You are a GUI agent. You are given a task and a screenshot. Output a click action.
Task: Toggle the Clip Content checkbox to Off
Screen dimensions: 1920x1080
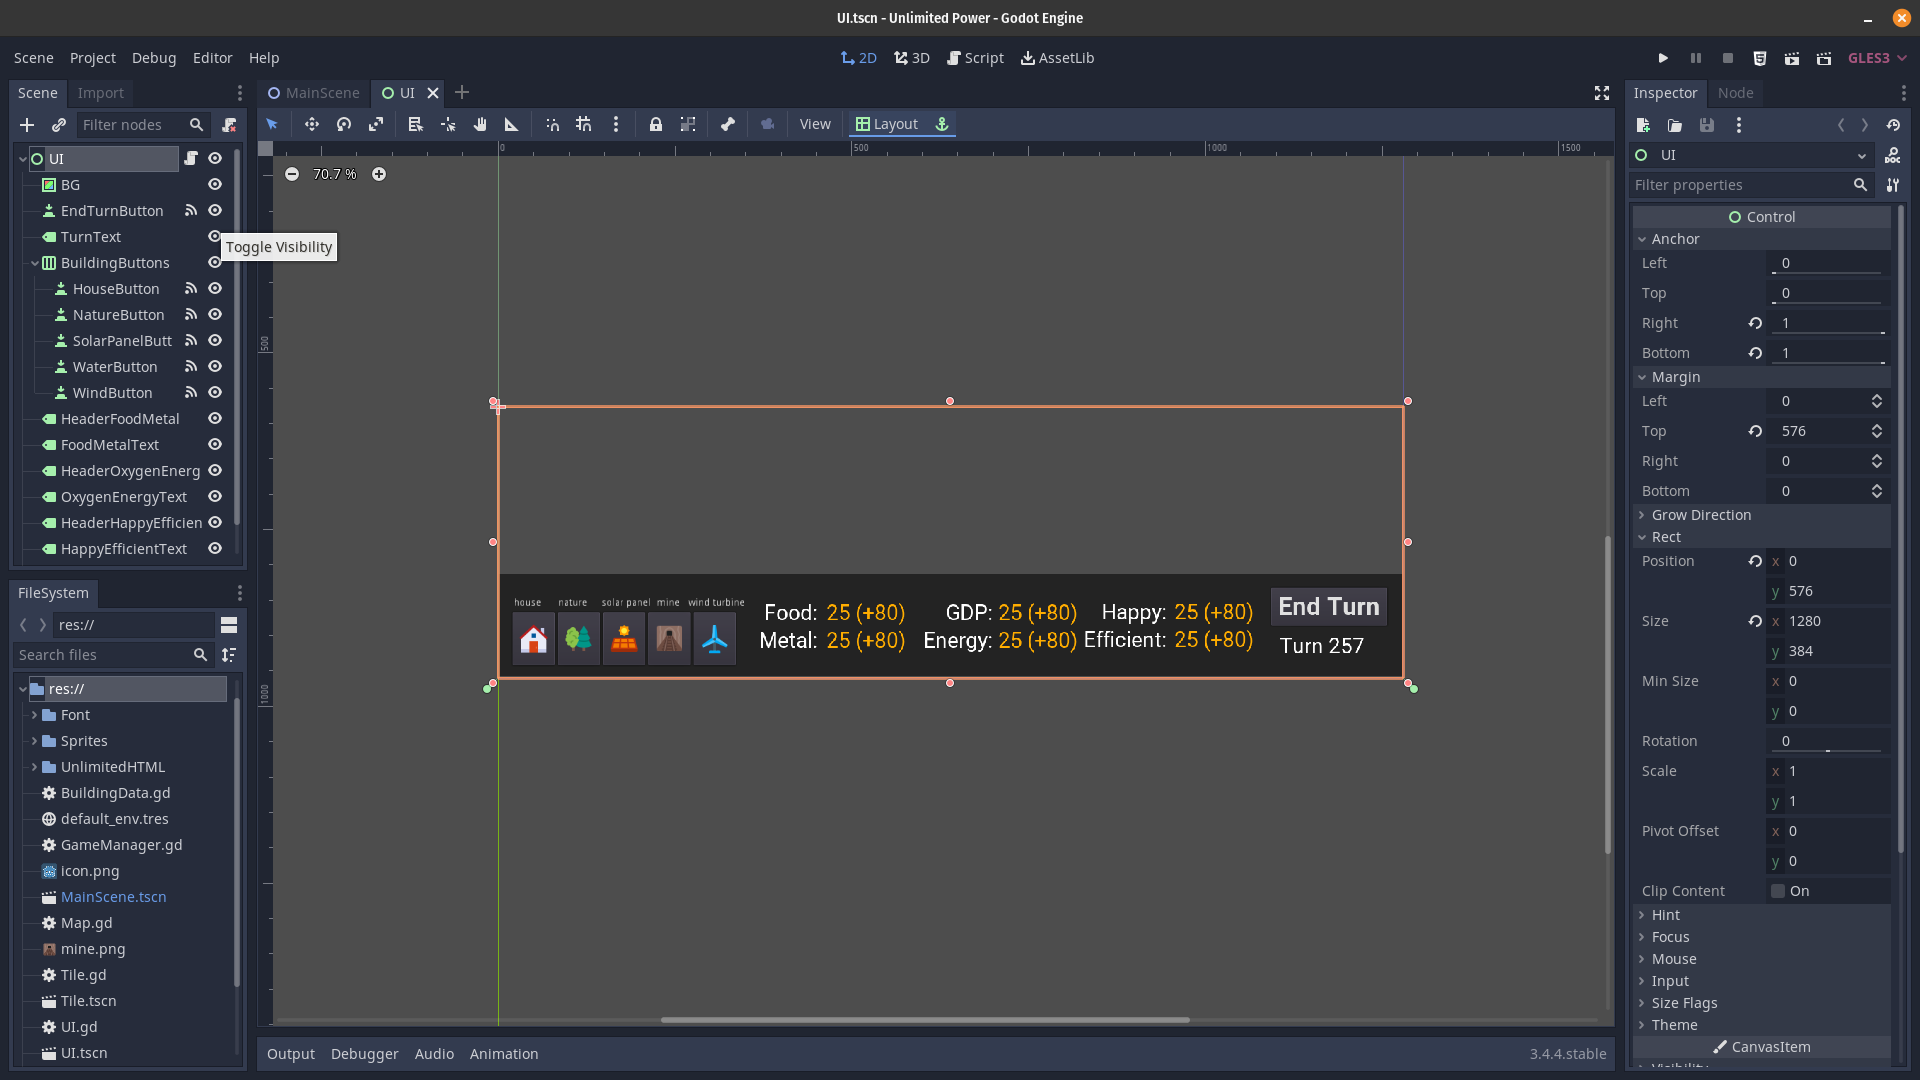tap(1776, 891)
